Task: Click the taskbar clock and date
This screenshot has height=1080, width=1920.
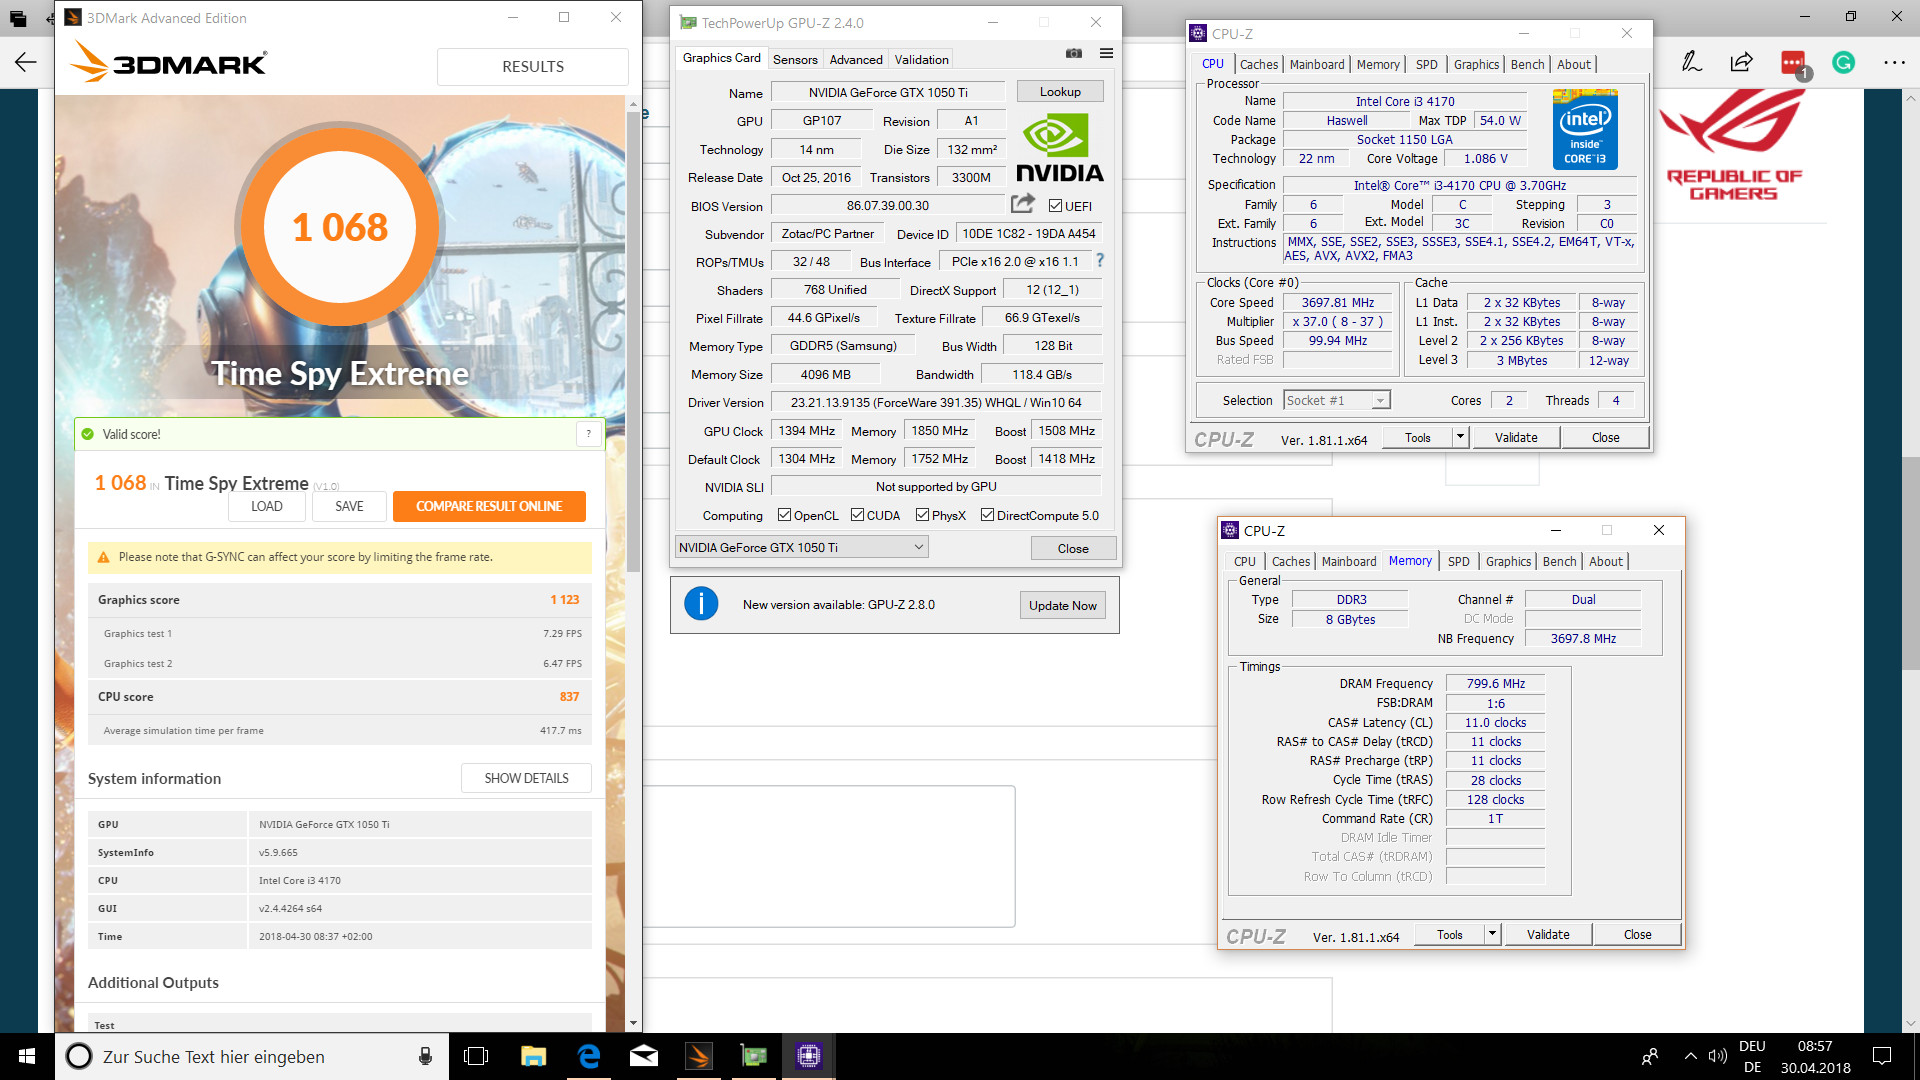Action: point(1815,1056)
